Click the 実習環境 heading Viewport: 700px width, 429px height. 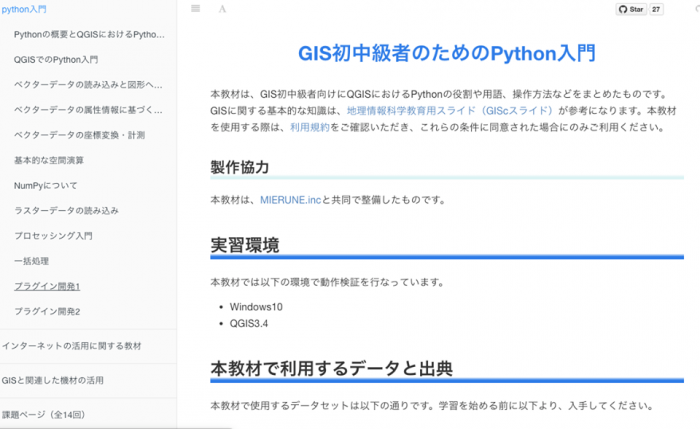(245, 245)
